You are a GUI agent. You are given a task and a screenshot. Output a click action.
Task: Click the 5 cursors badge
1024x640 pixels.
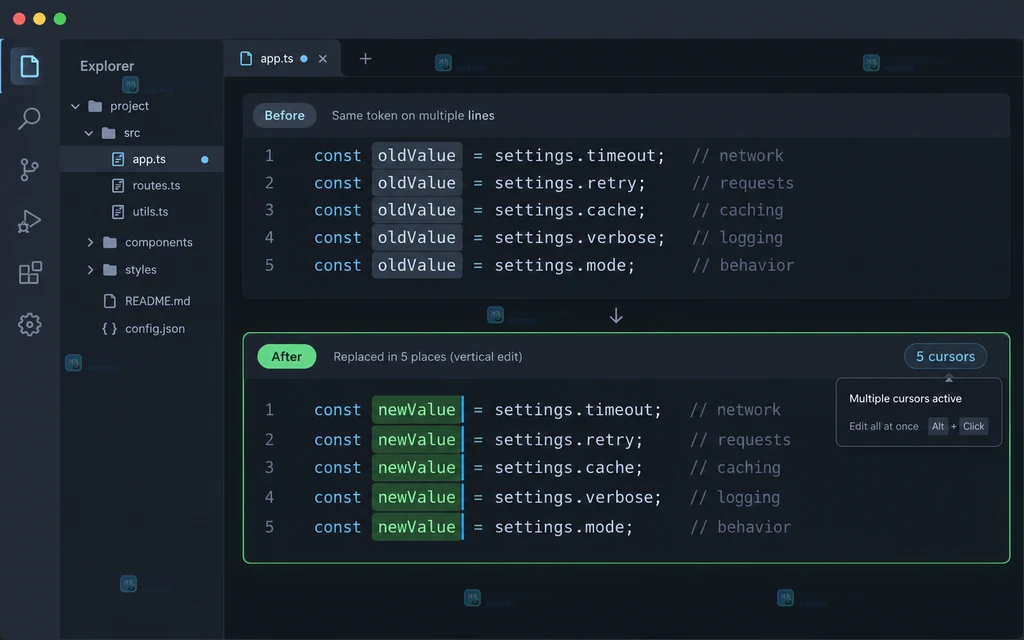(945, 357)
